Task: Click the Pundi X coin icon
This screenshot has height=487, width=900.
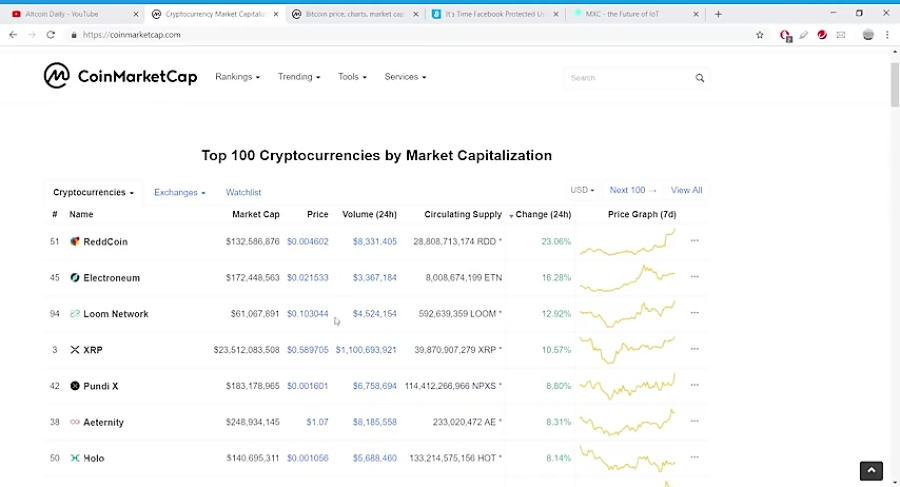Action: 75,386
